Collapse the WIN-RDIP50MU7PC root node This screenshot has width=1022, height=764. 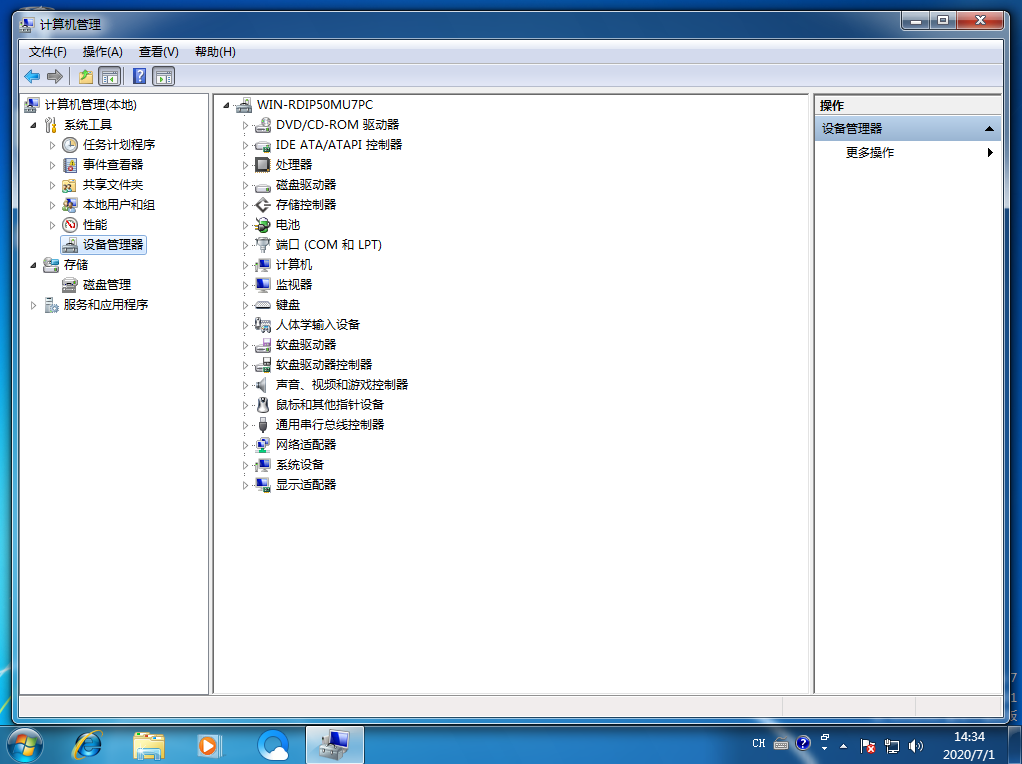tap(227, 105)
